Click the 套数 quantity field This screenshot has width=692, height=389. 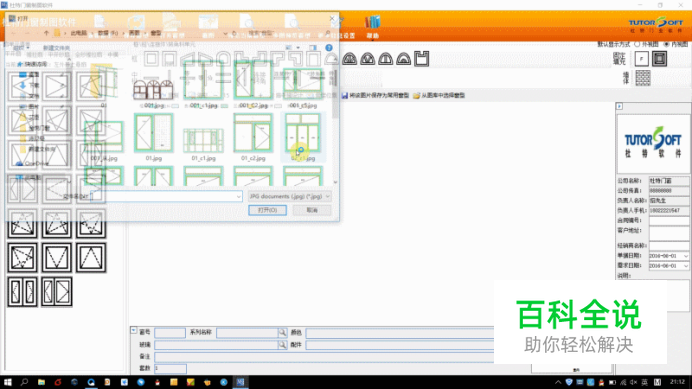[x=170, y=368]
